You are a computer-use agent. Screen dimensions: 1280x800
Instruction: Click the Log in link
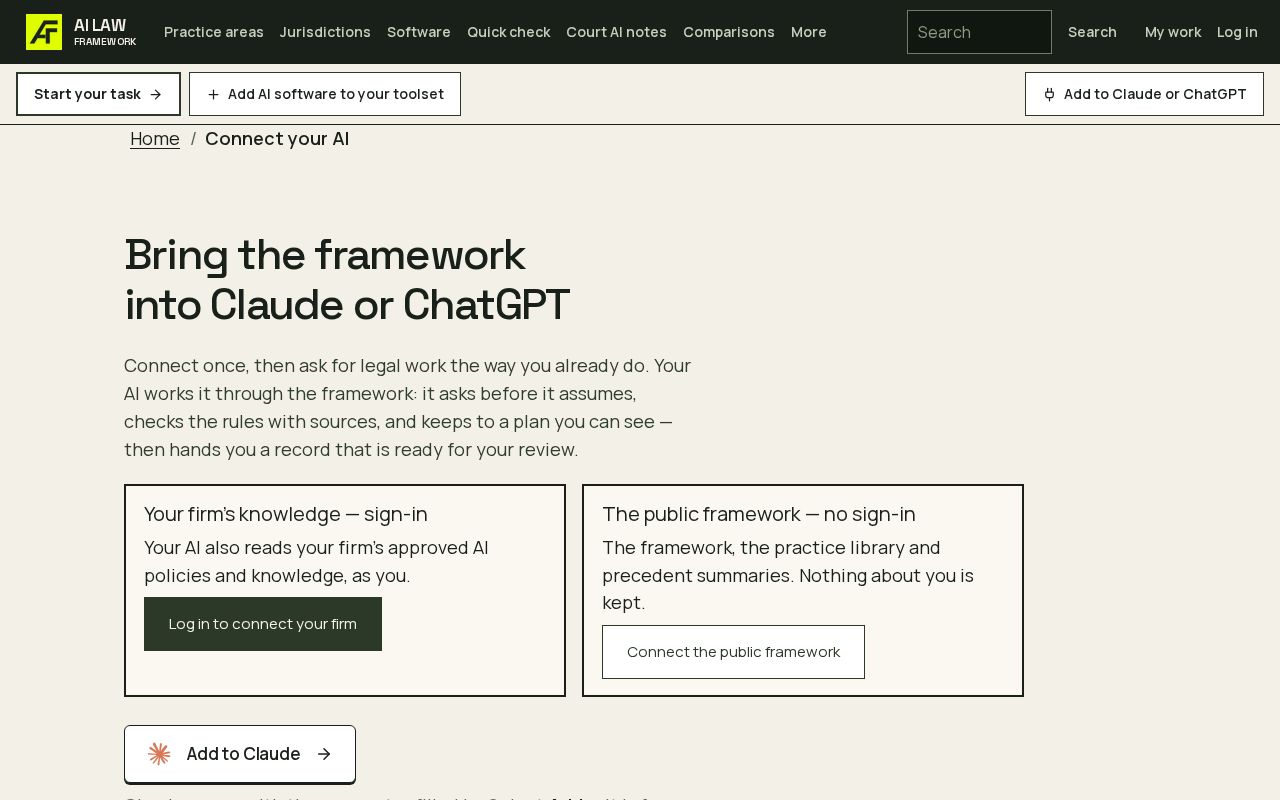[x=1237, y=32]
